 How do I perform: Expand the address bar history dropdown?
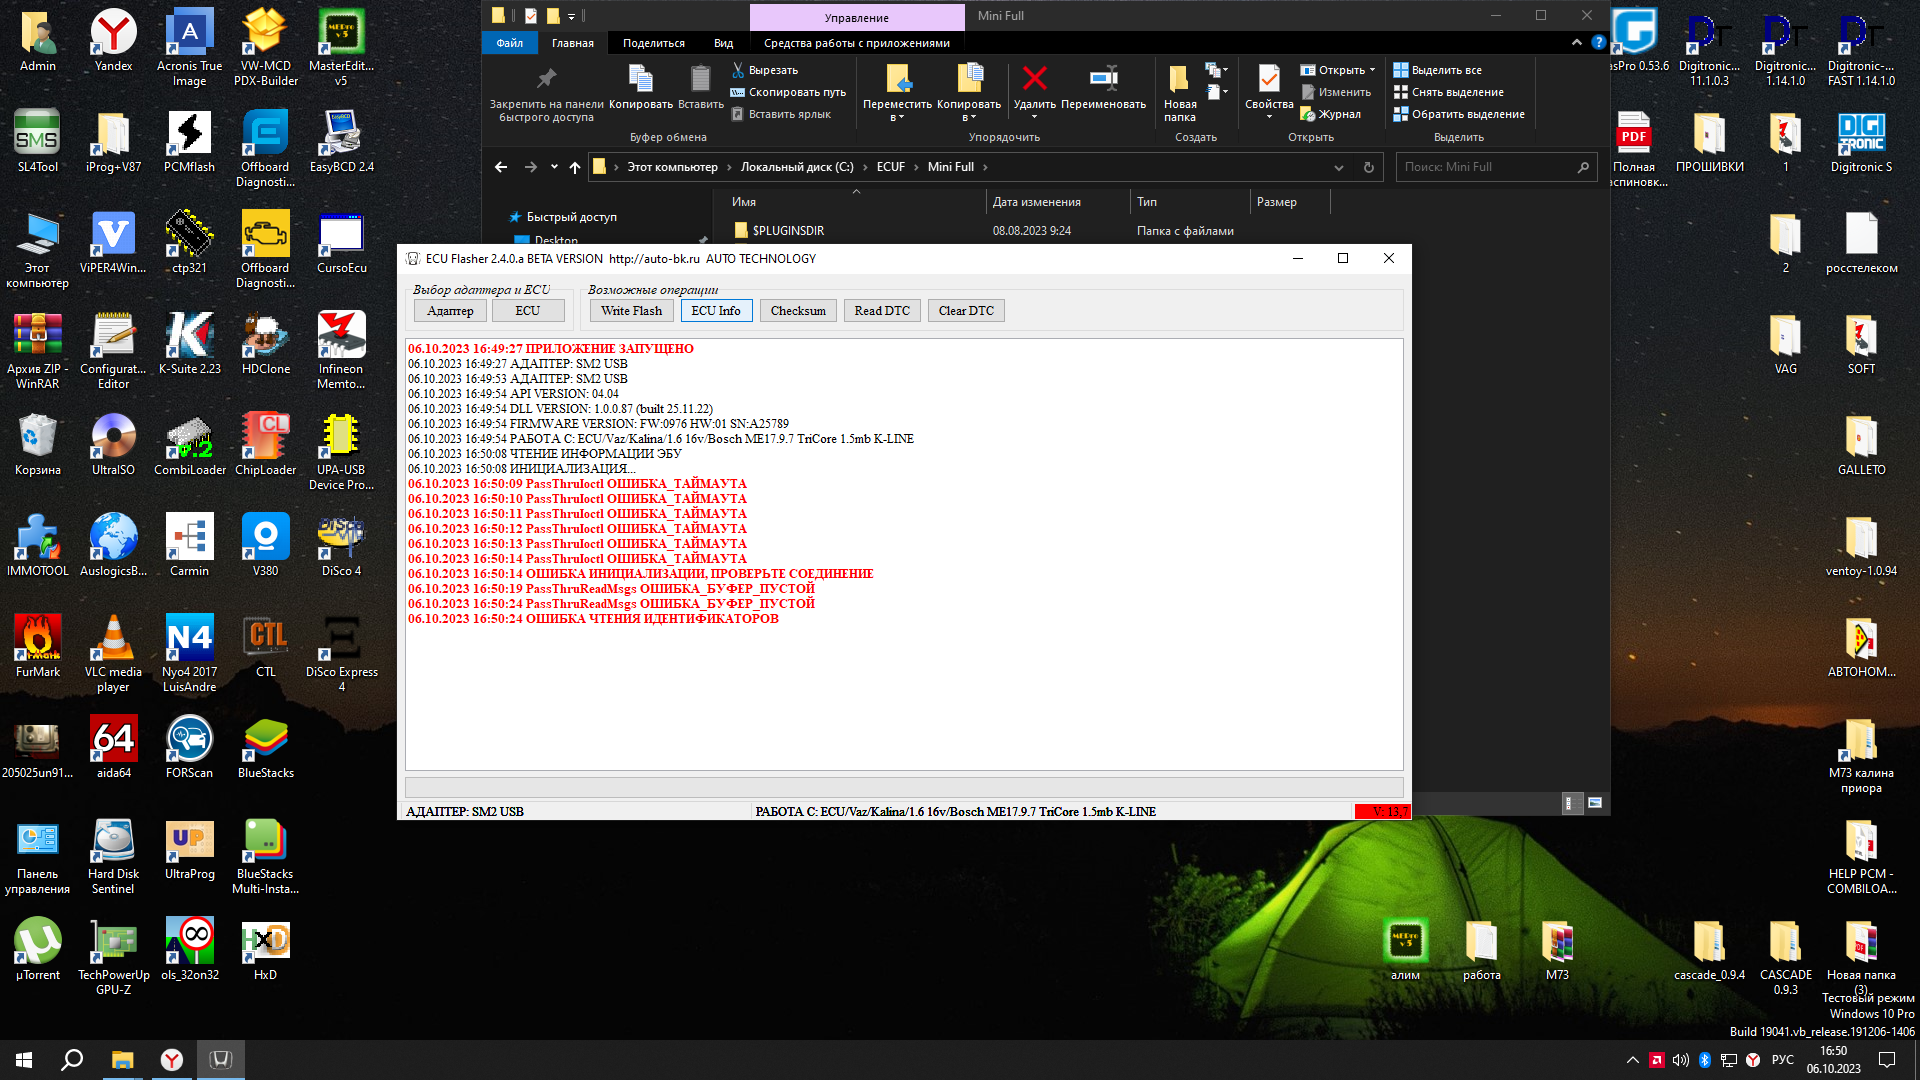1338,167
